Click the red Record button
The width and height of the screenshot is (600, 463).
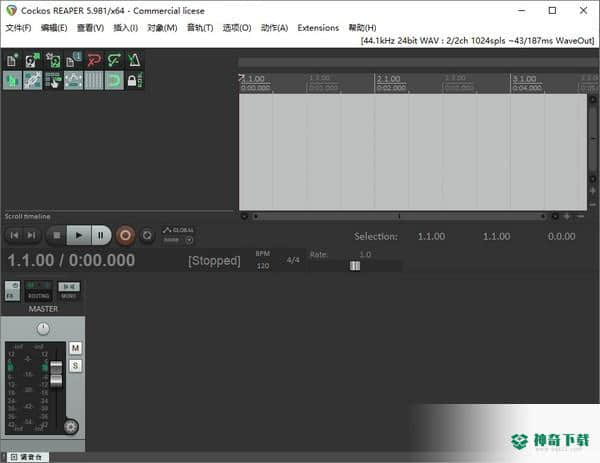coord(125,235)
